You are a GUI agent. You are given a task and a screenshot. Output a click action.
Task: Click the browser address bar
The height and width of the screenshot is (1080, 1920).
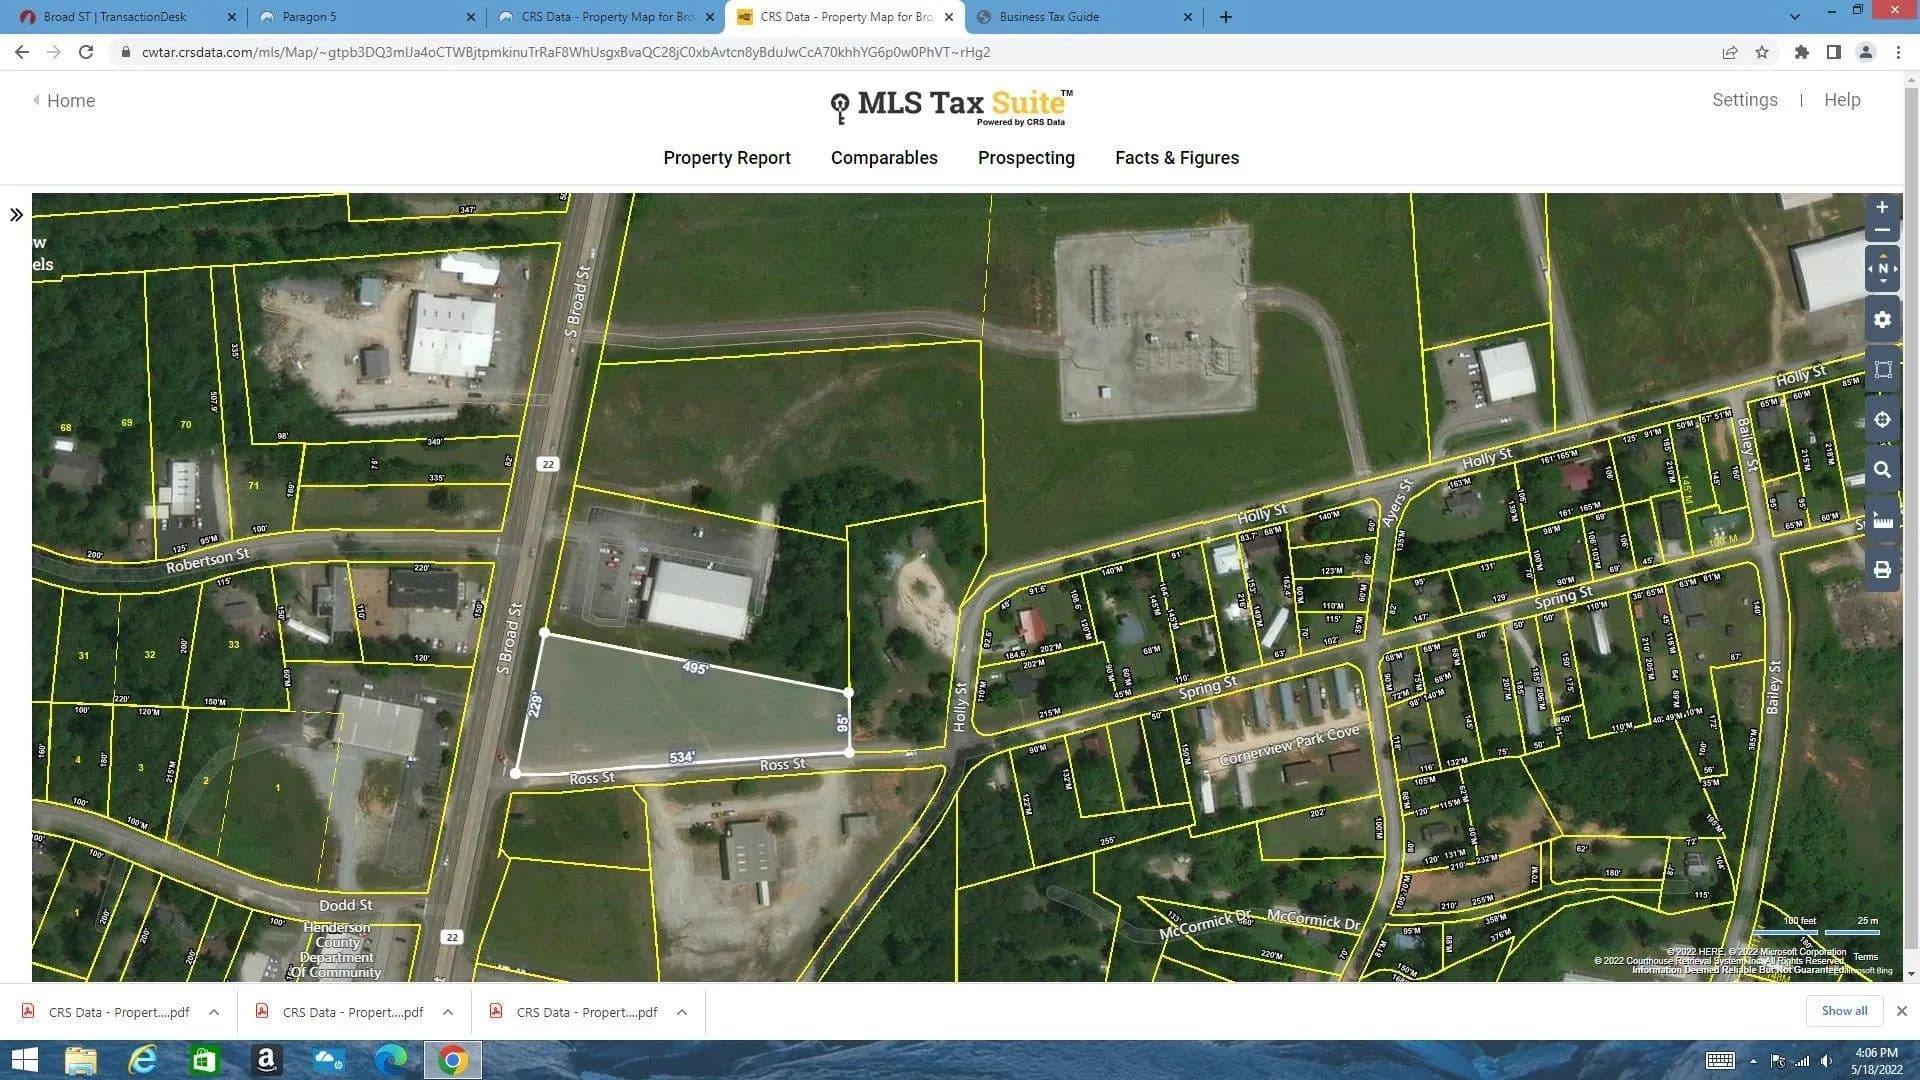pyautogui.click(x=565, y=52)
